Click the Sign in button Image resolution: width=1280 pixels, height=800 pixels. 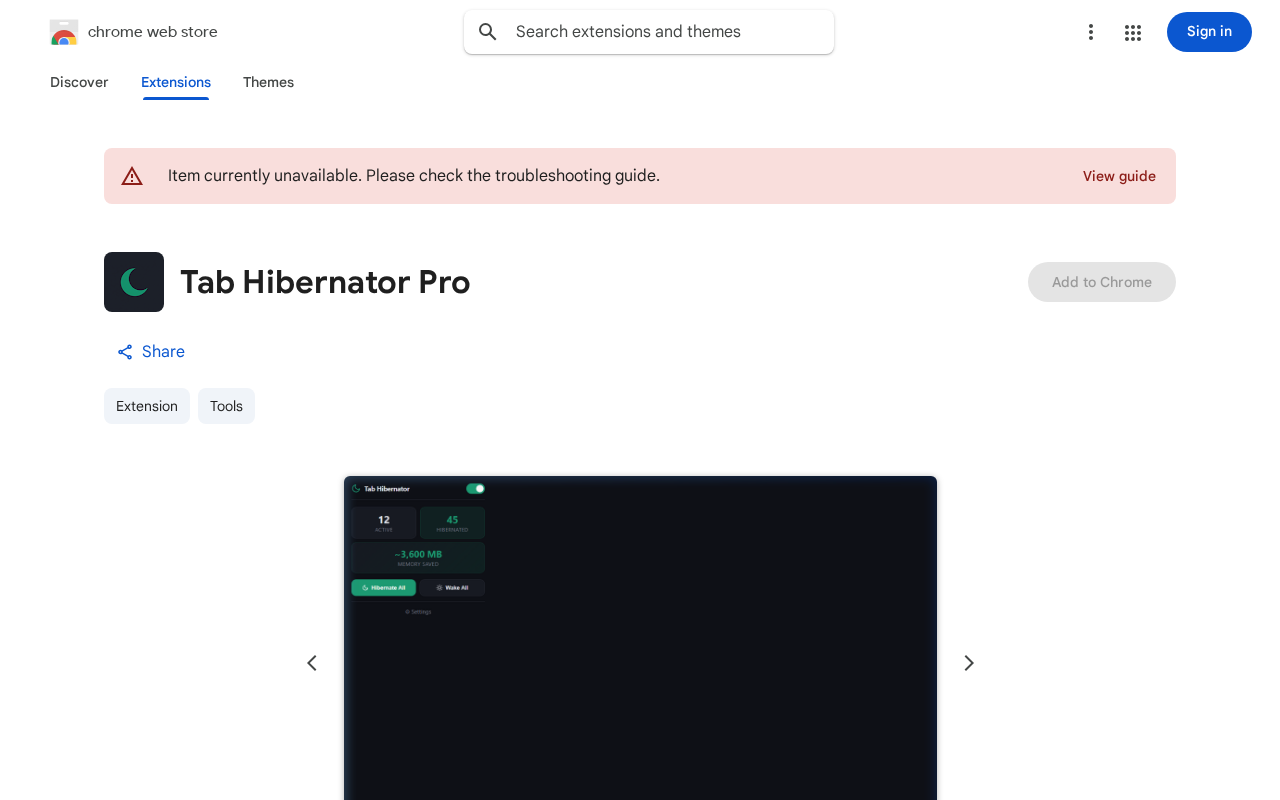[x=1209, y=32]
